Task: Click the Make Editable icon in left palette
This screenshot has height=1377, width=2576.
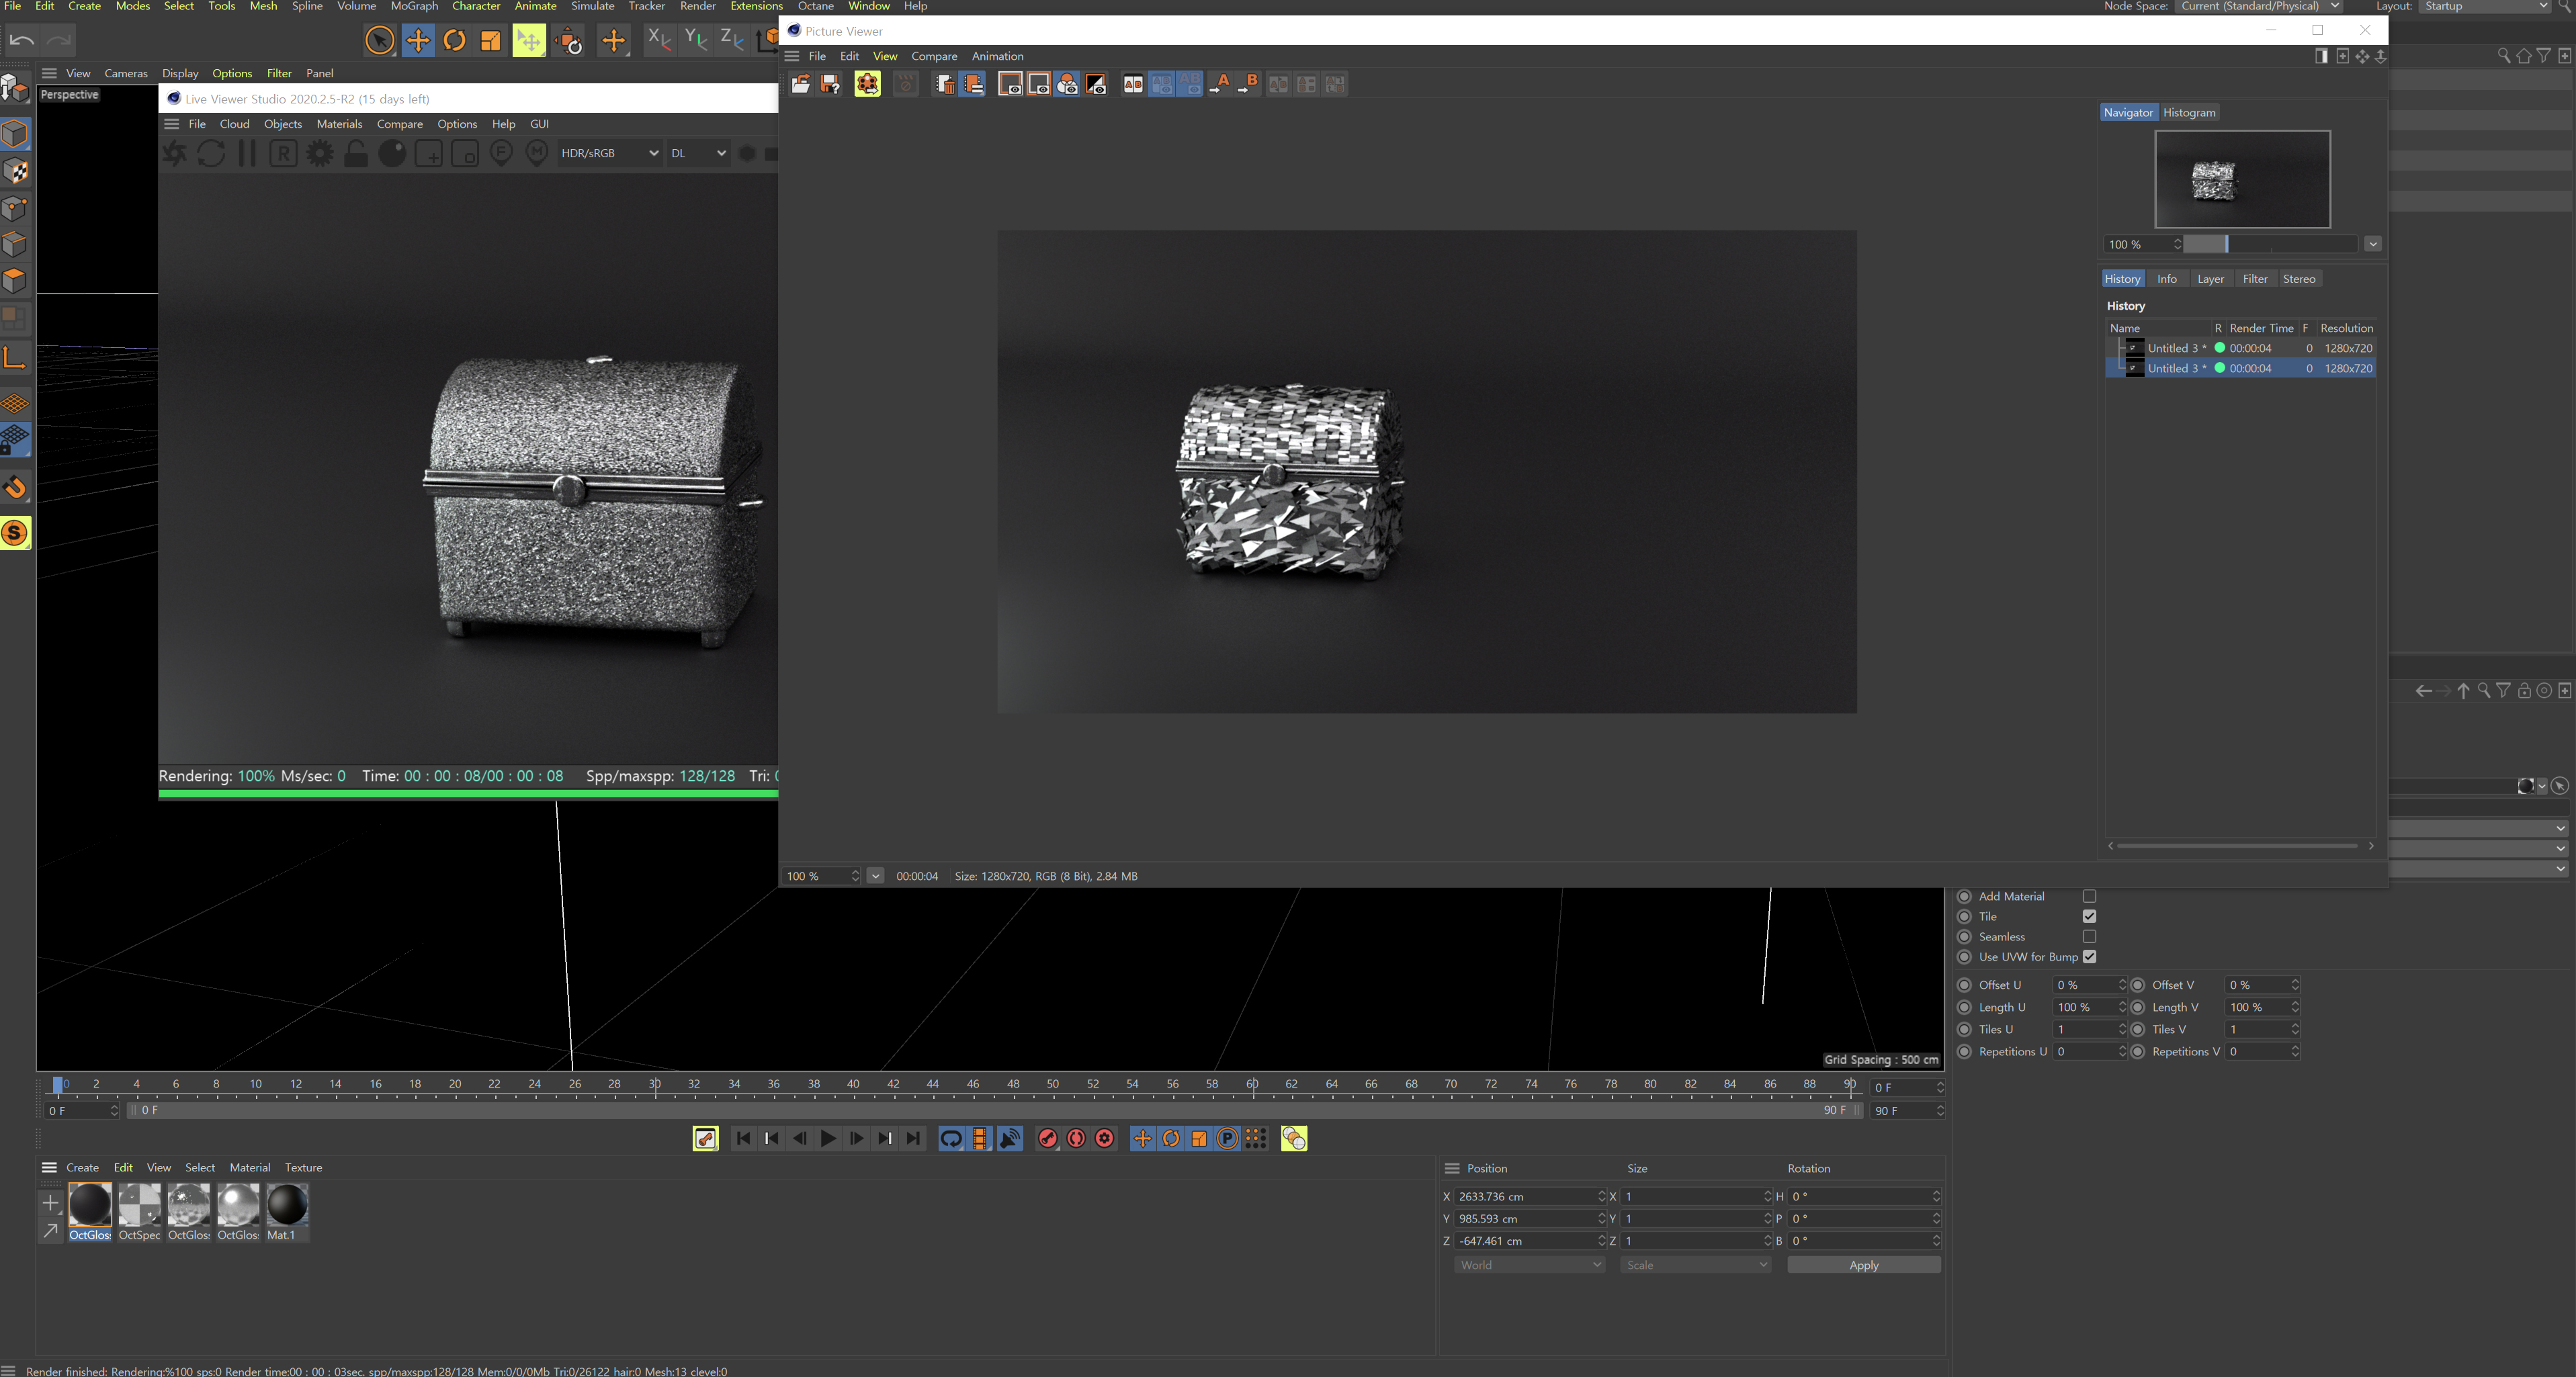Action: pyautogui.click(x=15, y=88)
